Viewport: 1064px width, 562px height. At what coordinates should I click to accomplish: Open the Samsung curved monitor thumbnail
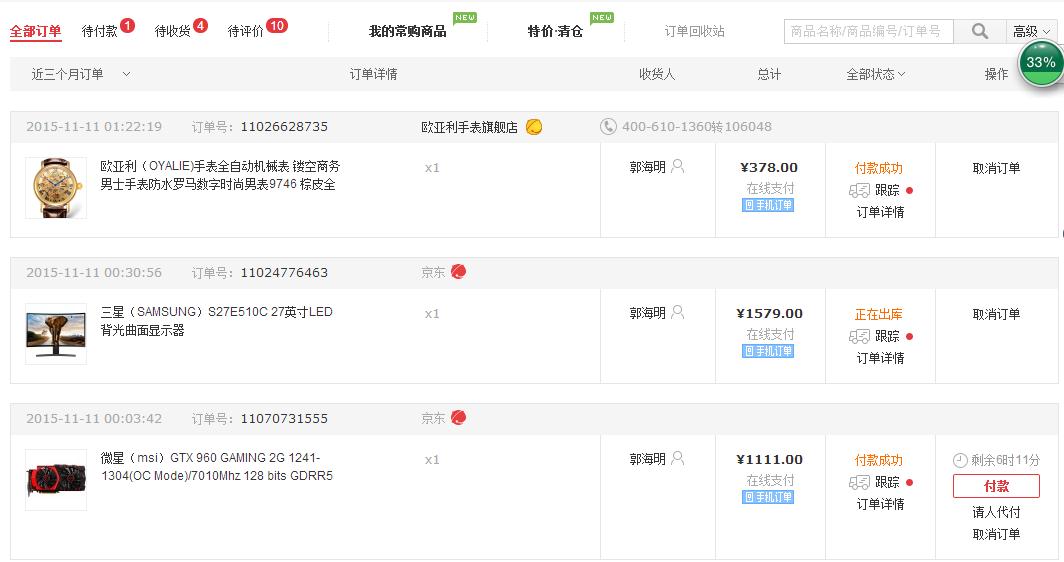click(56, 334)
